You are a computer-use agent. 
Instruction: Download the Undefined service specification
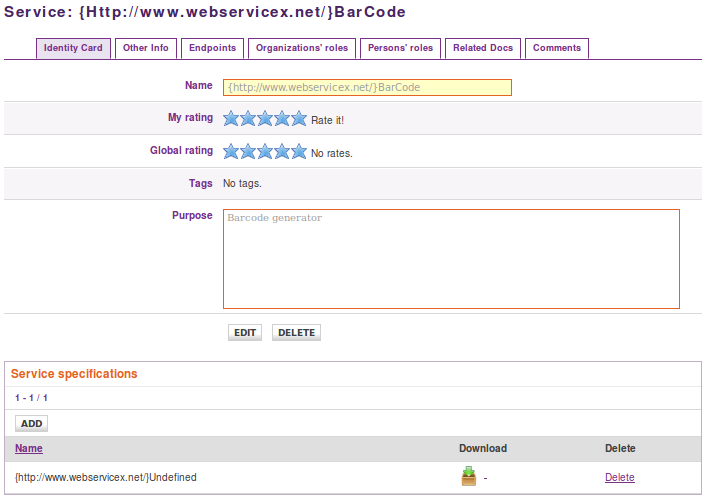point(469,477)
